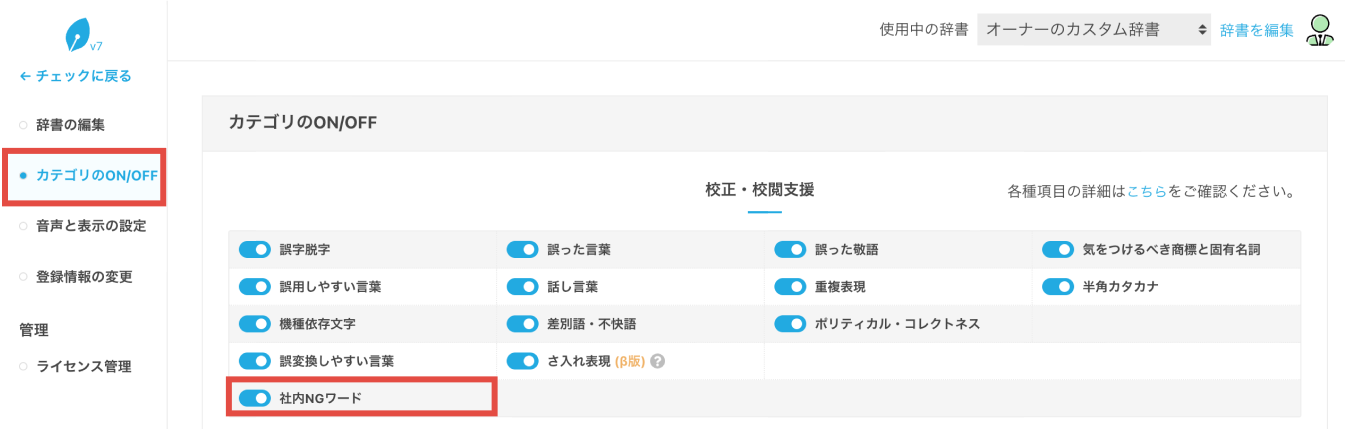1362x429 pixels.
Task: Switch off 差別語・不快語 checking
Action: (523, 324)
